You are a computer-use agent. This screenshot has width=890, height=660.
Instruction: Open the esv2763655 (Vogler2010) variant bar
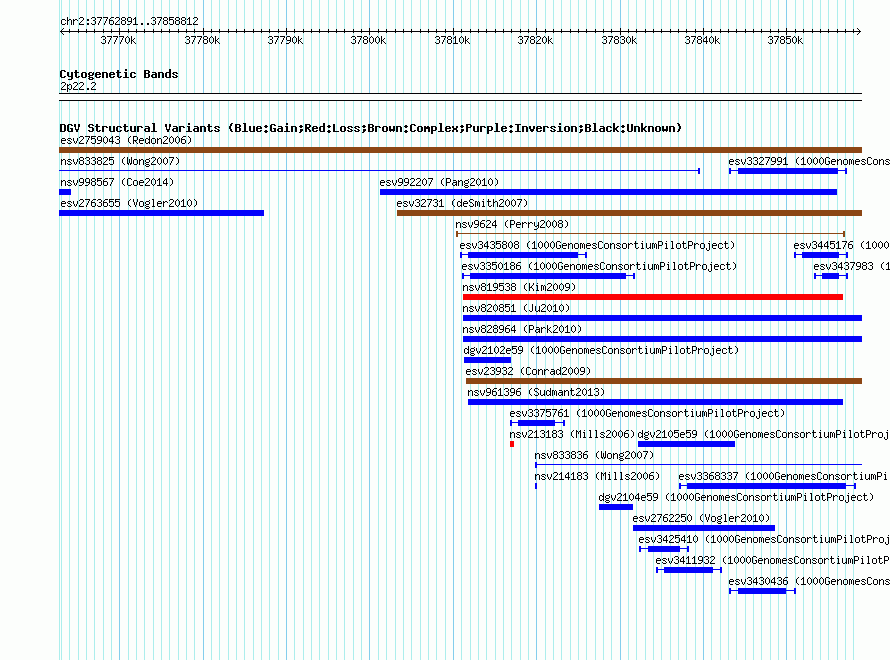pyautogui.click(x=161, y=213)
